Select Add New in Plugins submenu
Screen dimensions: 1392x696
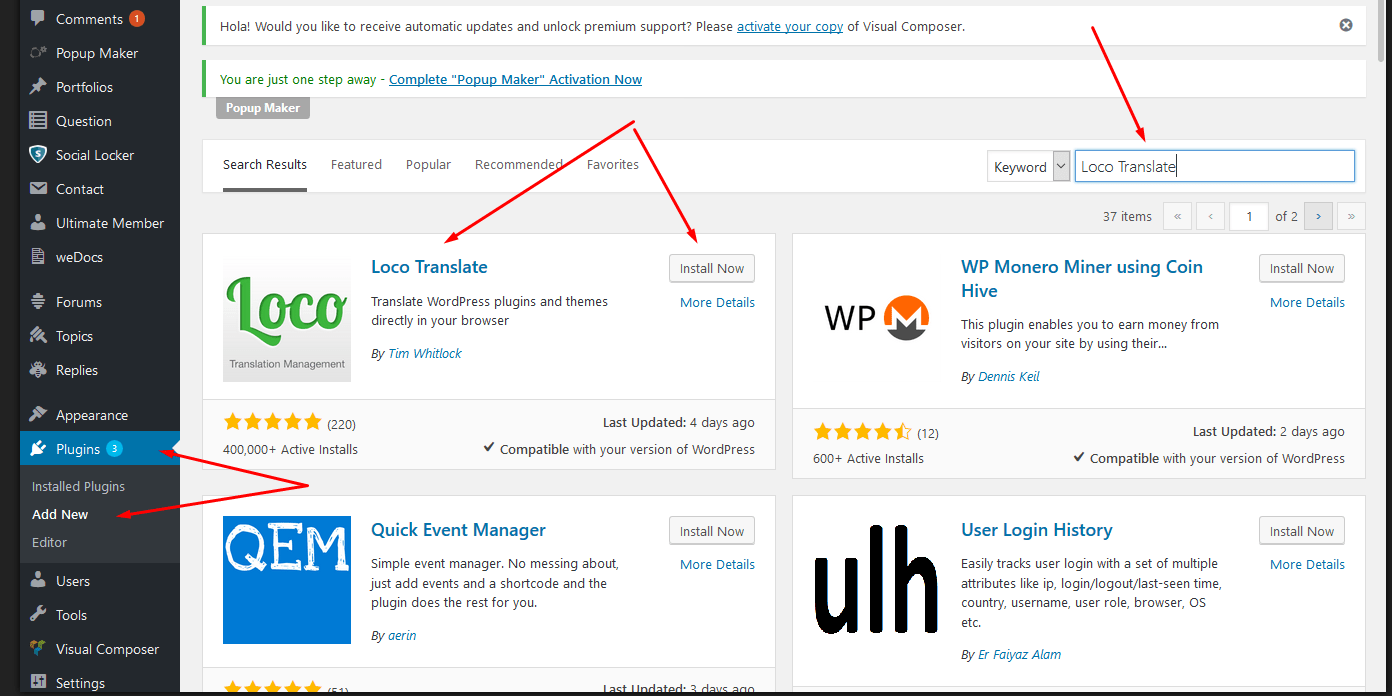coord(60,515)
